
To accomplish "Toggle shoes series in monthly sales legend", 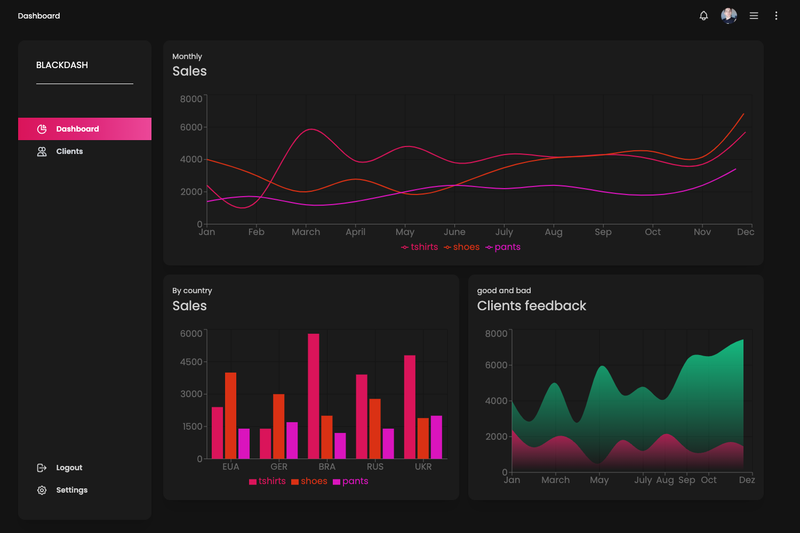I will pos(461,247).
